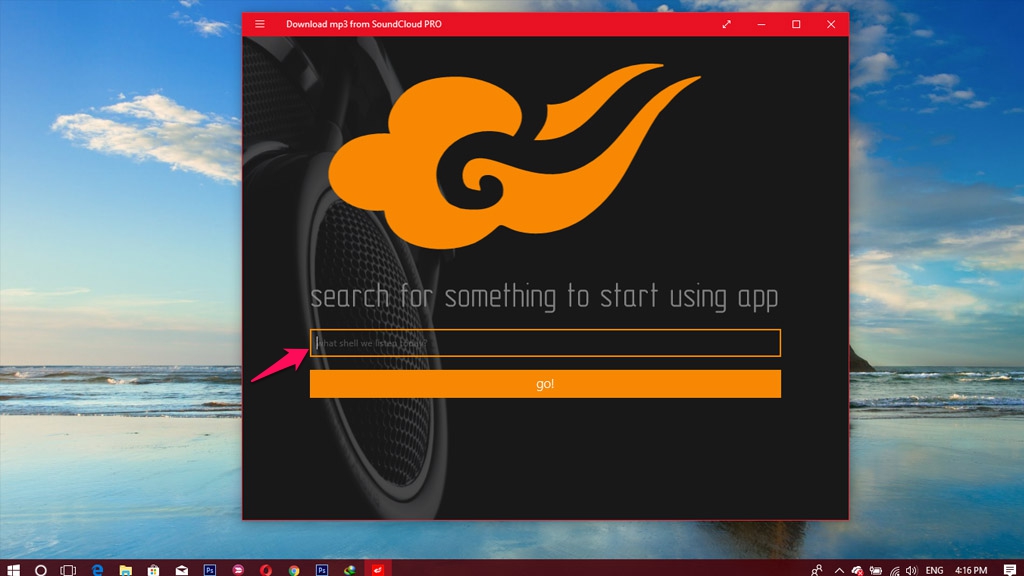
Task: Maximize the SoundCloud downloader window
Action: 796,24
